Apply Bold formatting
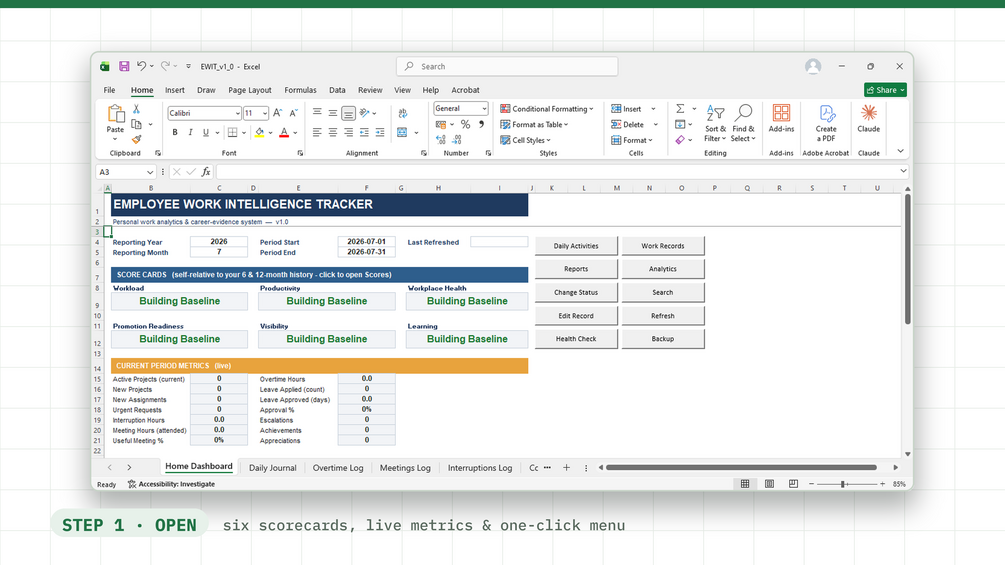 pyautogui.click(x=174, y=133)
